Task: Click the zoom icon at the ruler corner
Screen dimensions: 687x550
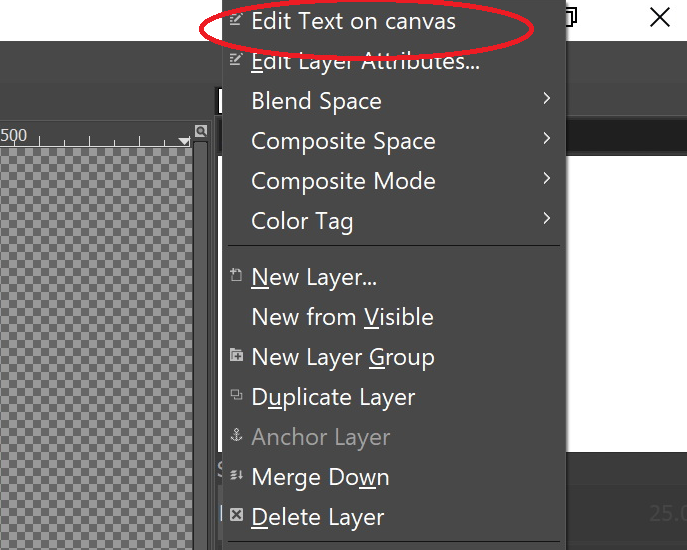Action: point(201,131)
